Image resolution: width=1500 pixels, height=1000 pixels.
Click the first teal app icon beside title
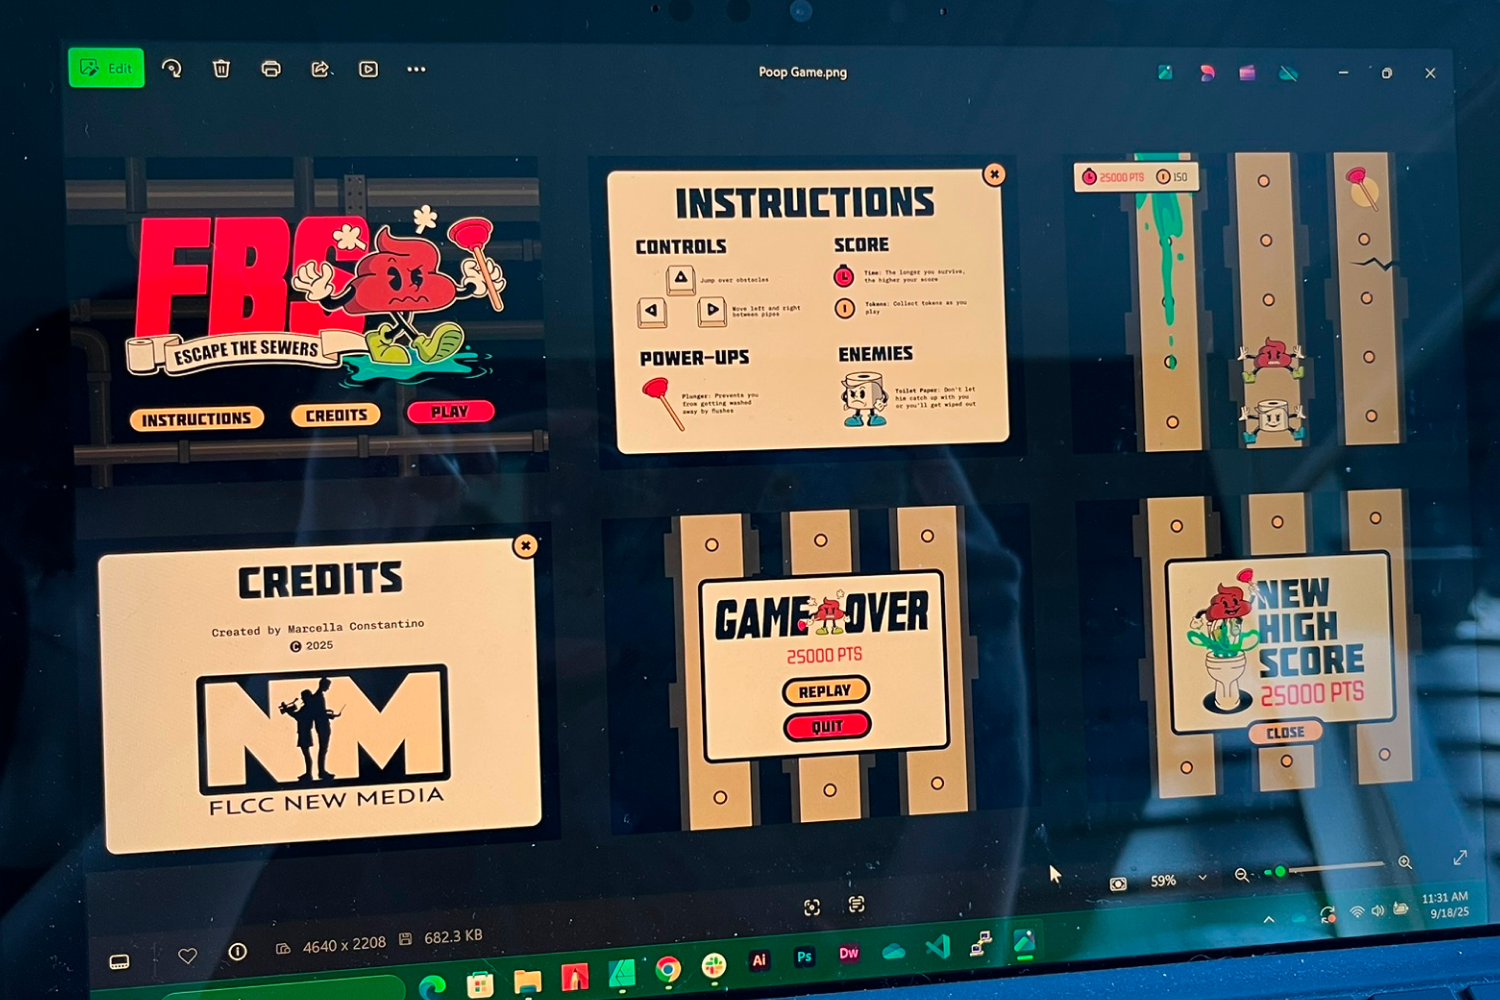pyautogui.click(x=1165, y=72)
